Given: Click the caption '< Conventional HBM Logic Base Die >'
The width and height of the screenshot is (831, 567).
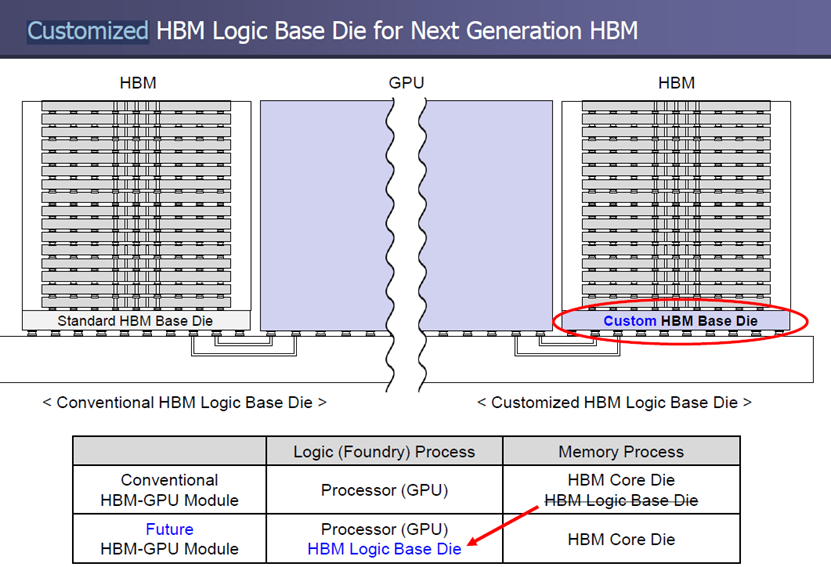Looking at the screenshot, I should point(184,403).
